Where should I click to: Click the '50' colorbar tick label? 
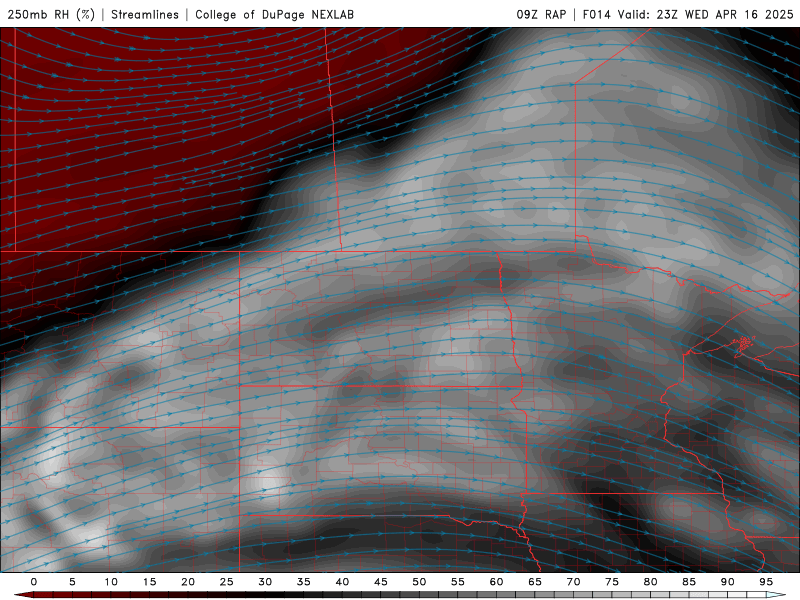419,582
